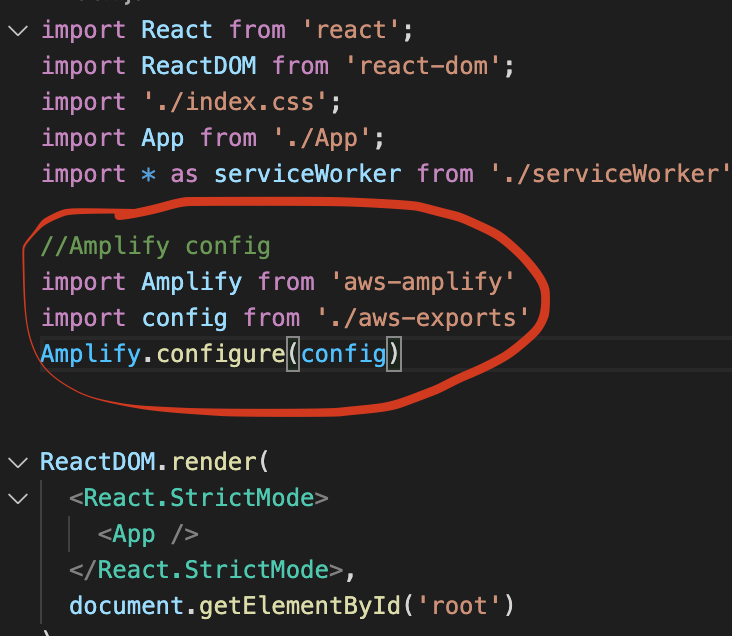Click 'ReactDOM' in the ReactDOM.render line
The image size is (732, 636).
[x=98, y=462]
